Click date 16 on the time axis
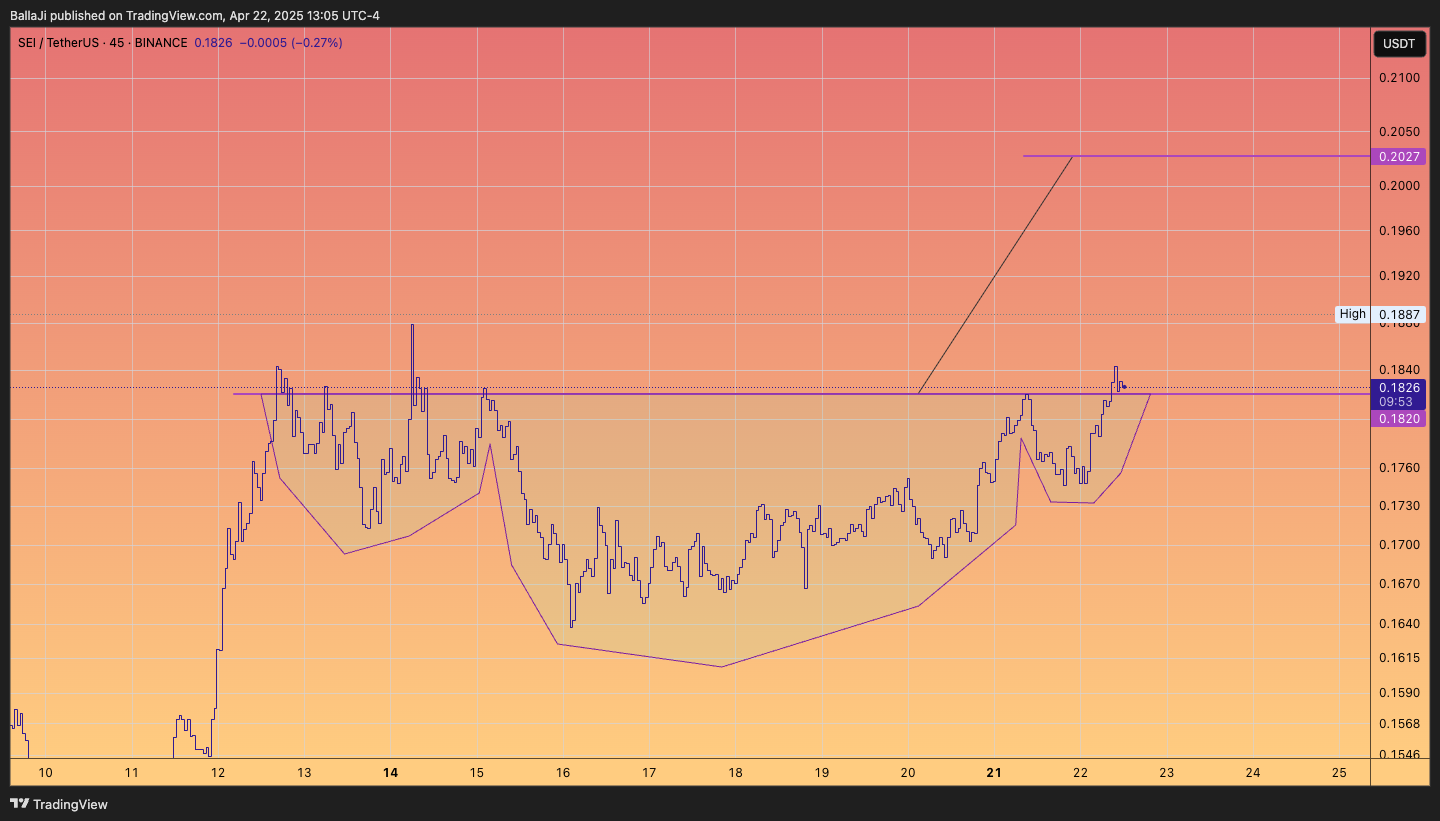The image size is (1440, 821). pos(563,772)
